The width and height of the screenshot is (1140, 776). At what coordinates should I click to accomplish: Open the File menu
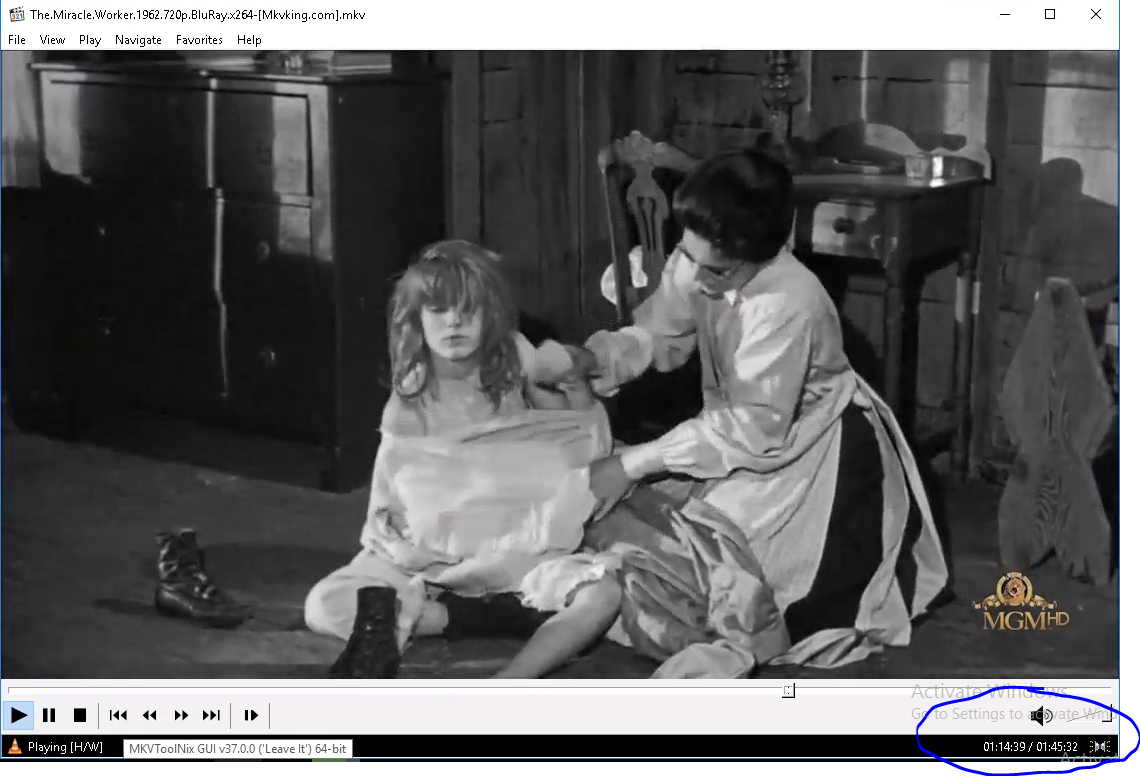point(17,40)
